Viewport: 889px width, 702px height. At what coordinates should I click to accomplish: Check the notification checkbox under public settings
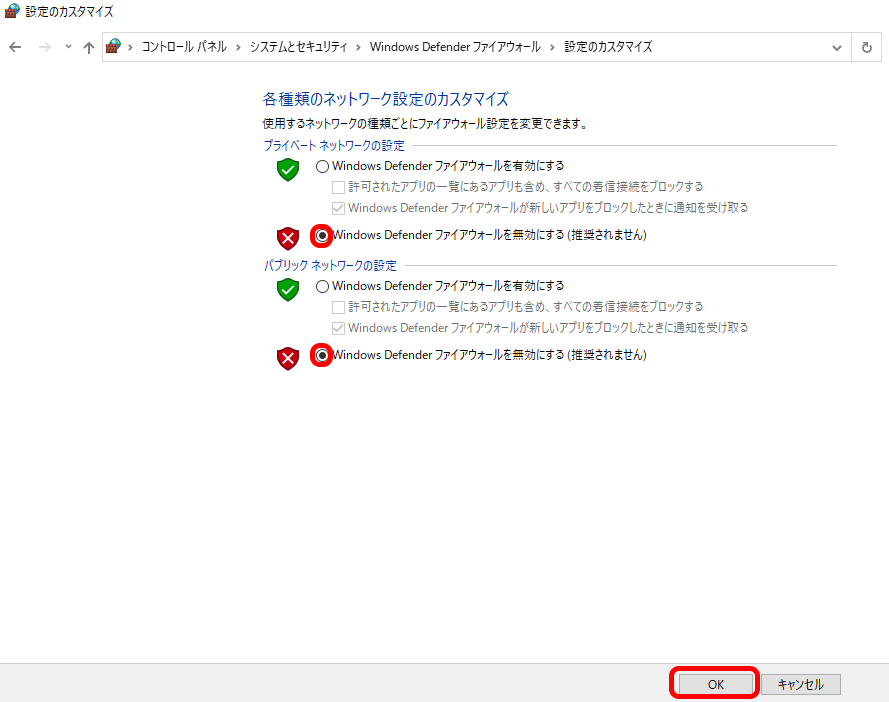(x=339, y=327)
